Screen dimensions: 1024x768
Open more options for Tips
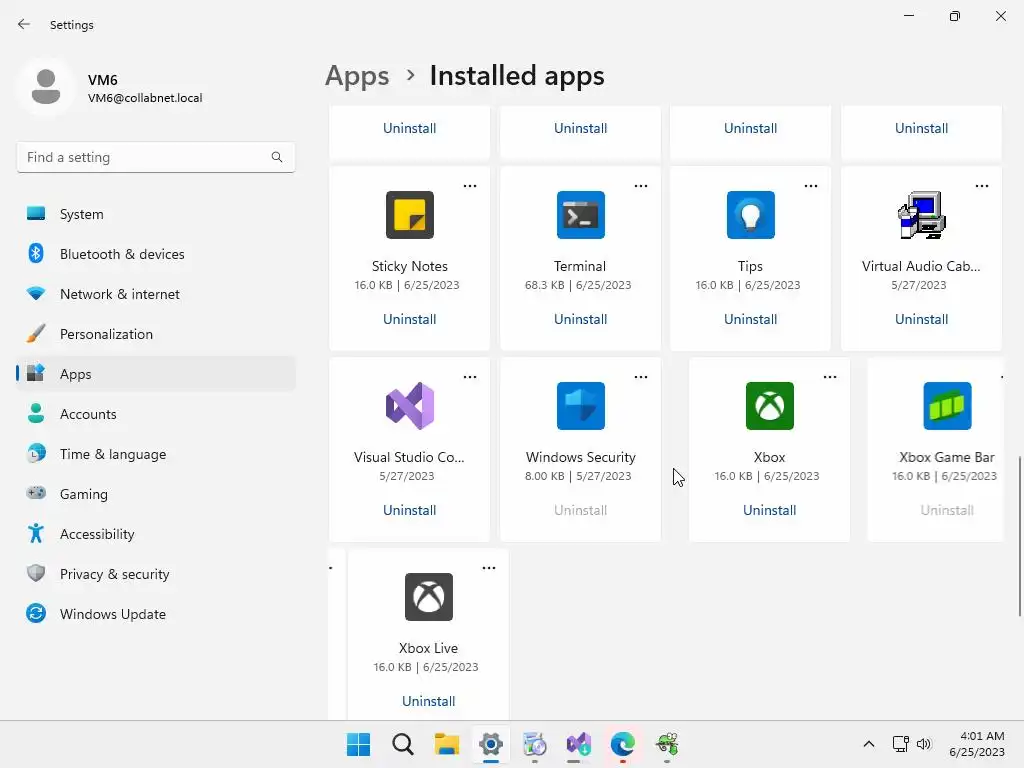[x=810, y=186]
